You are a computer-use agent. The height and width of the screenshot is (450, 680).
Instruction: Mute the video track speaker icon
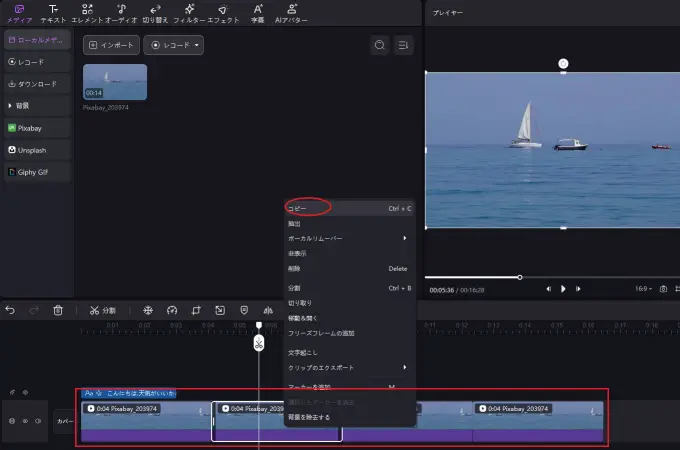(38, 421)
